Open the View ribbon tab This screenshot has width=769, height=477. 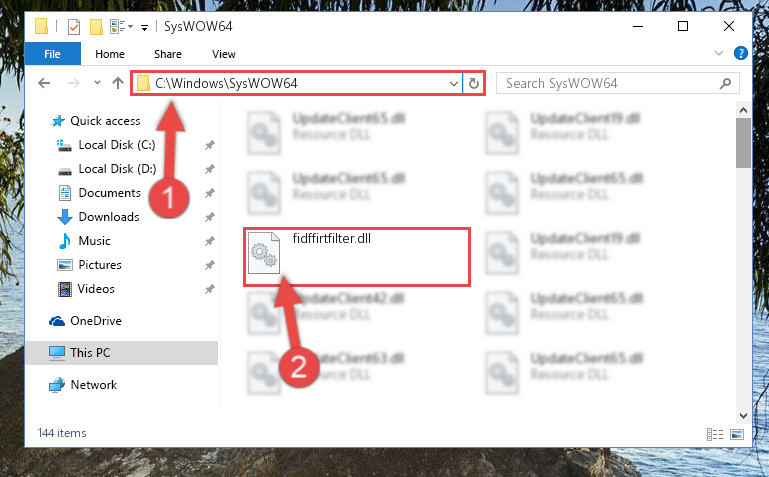click(224, 54)
